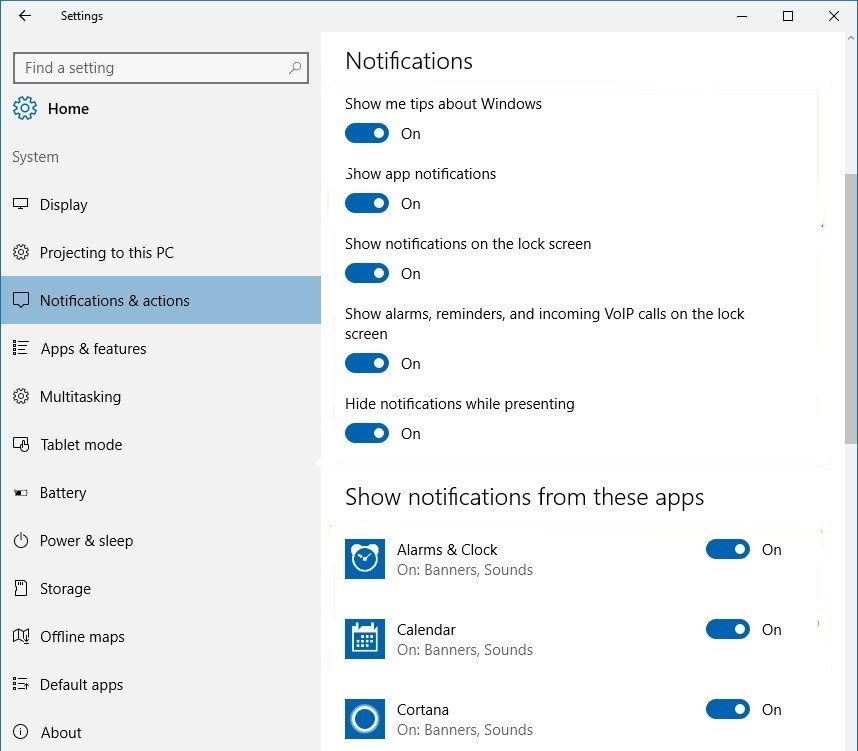This screenshot has height=751, width=858.
Task: Select the Multitasking icon in sidebar
Action: coord(21,396)
